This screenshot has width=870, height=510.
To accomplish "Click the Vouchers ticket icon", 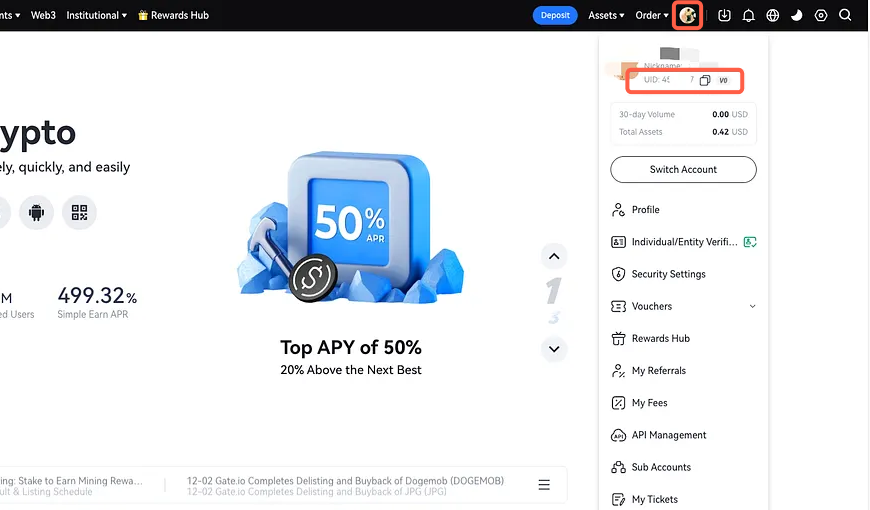I will pos(618,306).
